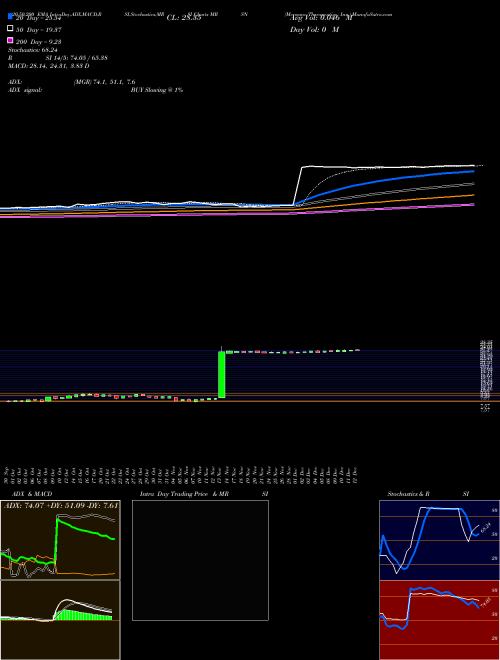Open the red RSI chart thumbnail
Viewport: 500px width, 660px height.
pos(439,620)
